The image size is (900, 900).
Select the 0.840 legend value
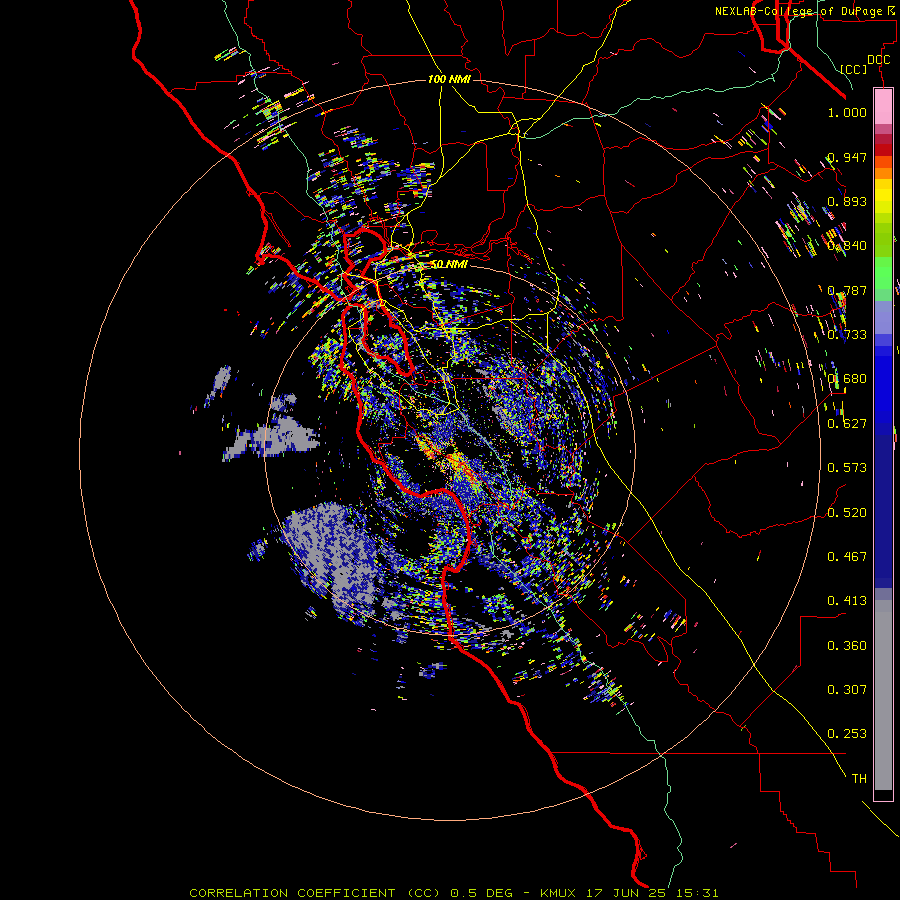[x=847, y=246]
